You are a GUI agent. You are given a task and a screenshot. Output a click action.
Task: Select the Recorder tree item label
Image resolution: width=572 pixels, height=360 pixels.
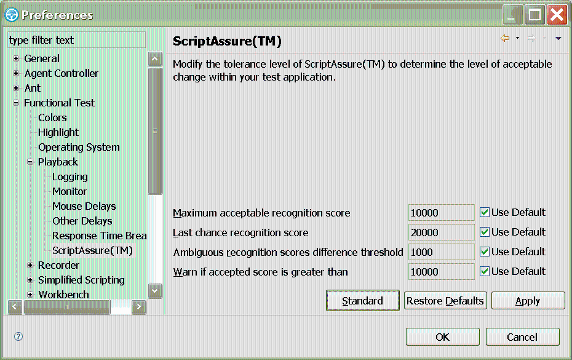coord(58,265)
